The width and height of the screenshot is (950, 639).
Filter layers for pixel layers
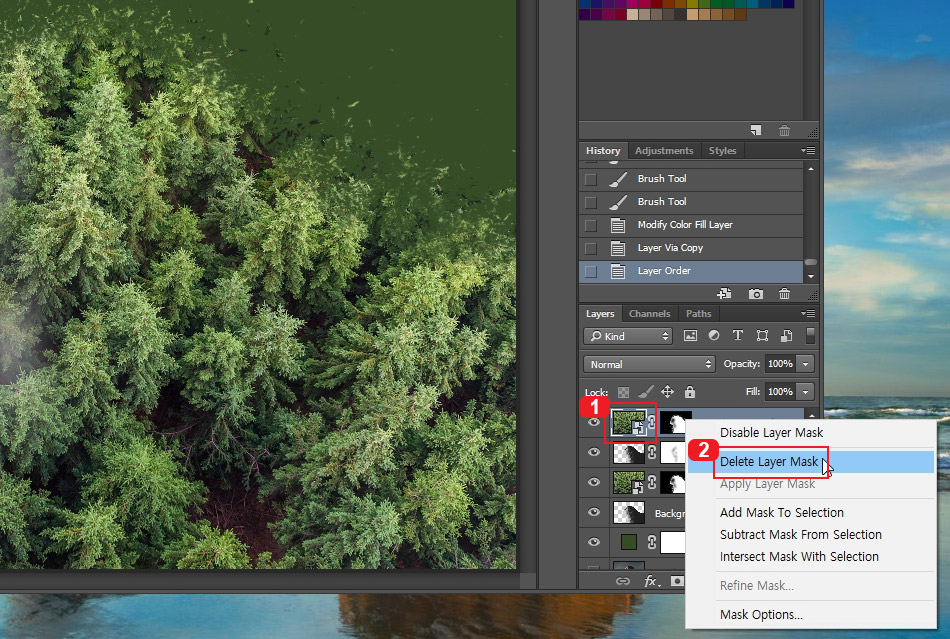[690, 336]
